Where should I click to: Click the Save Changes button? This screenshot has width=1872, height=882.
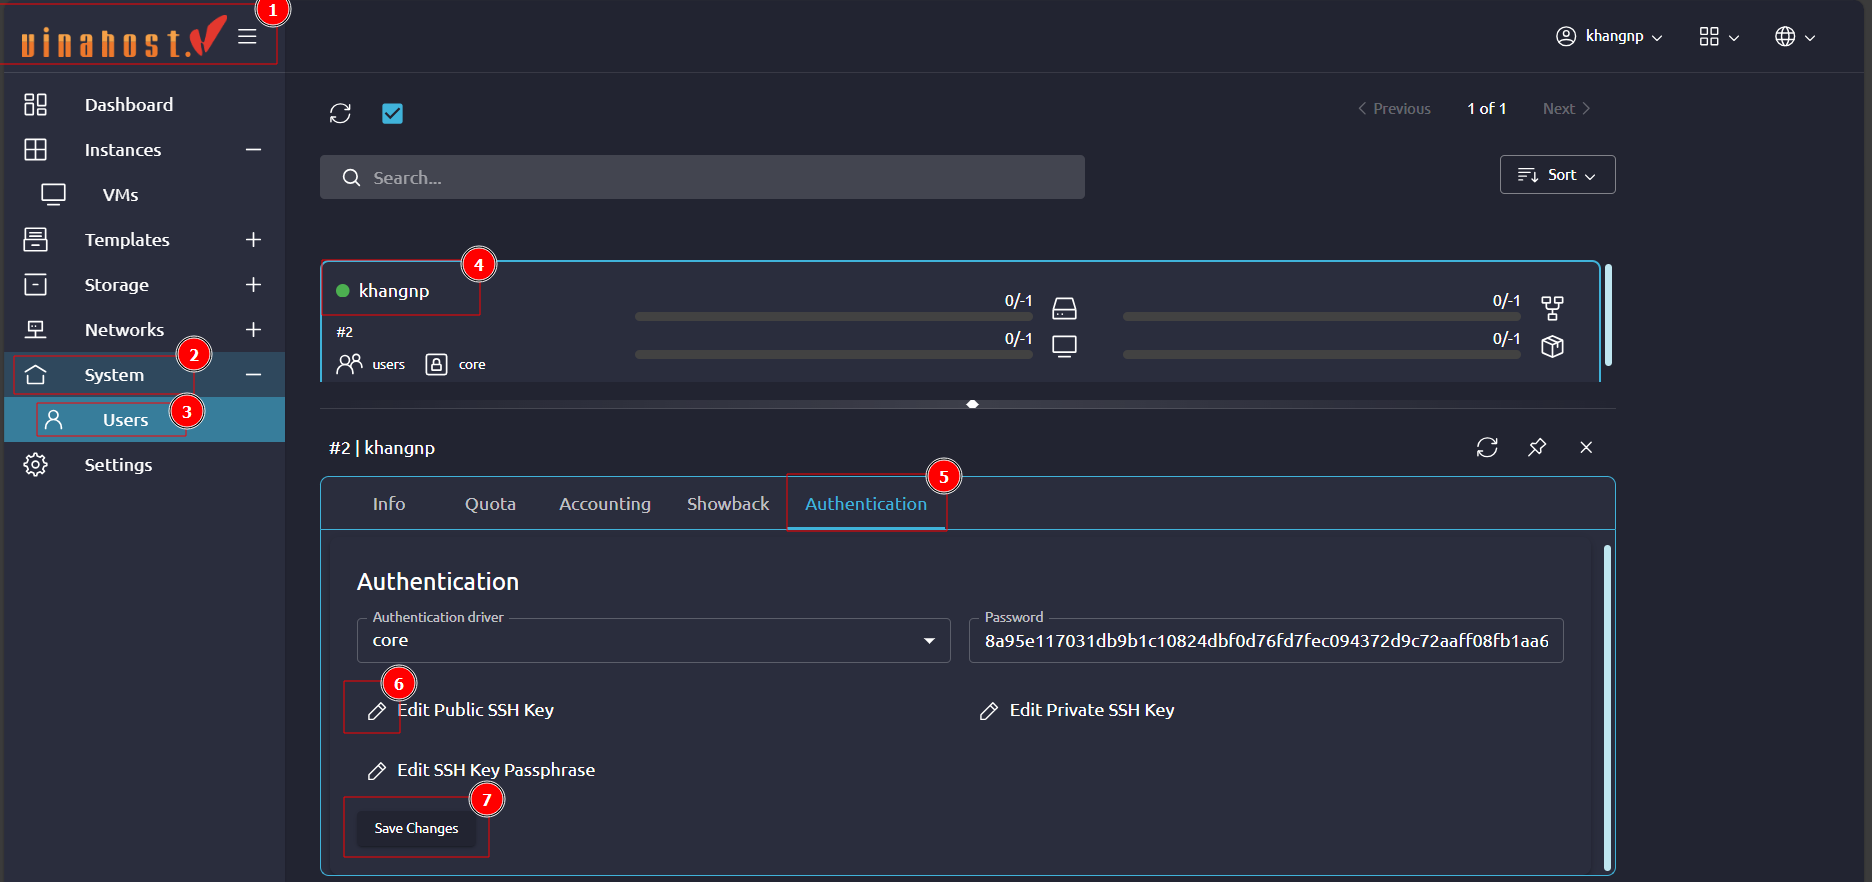pyautogui.click(x=416, y=828)
